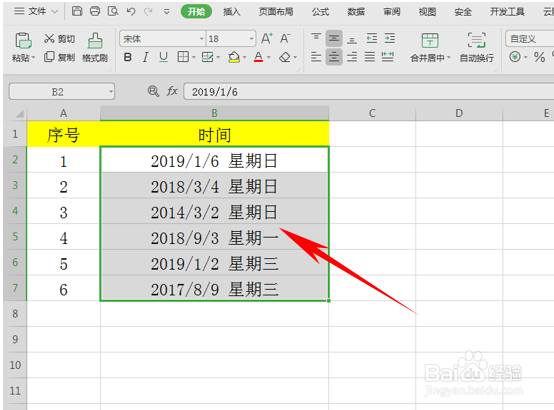Click the Paste icon
554x410 pixels.
tap(23, 40)
